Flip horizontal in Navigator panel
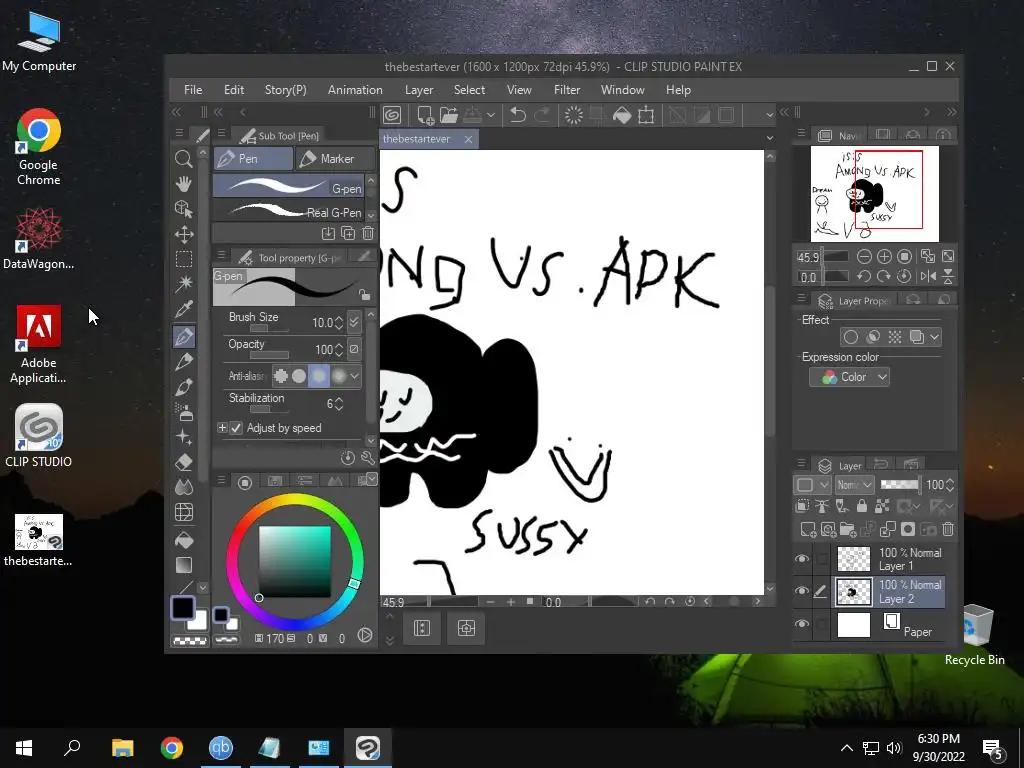The width and height of the screenshot is (1024, 768). [927, 276]
